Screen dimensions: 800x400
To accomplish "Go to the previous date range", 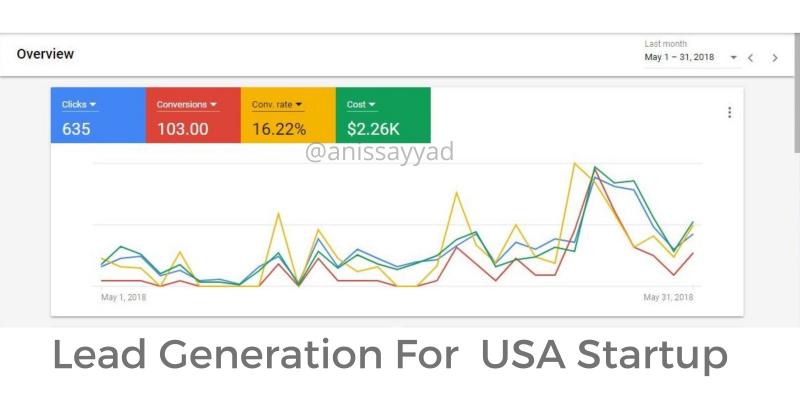I will (x=751, y=58).
